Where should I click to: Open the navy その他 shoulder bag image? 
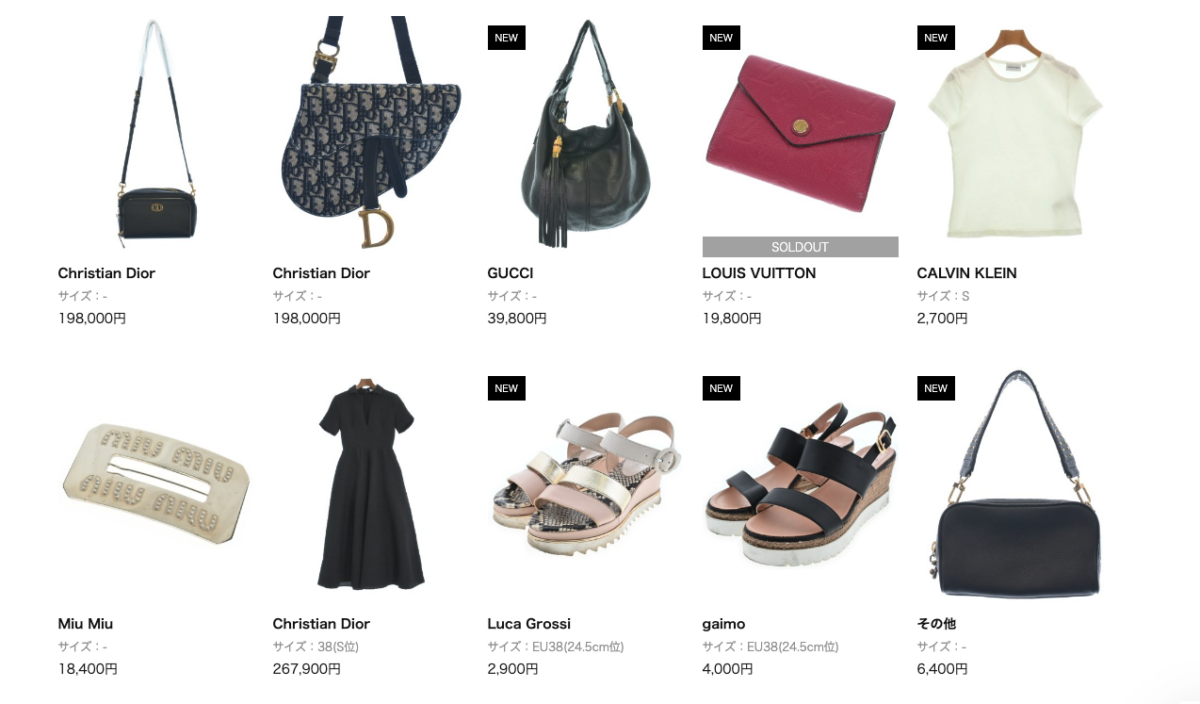(1015, 487)
